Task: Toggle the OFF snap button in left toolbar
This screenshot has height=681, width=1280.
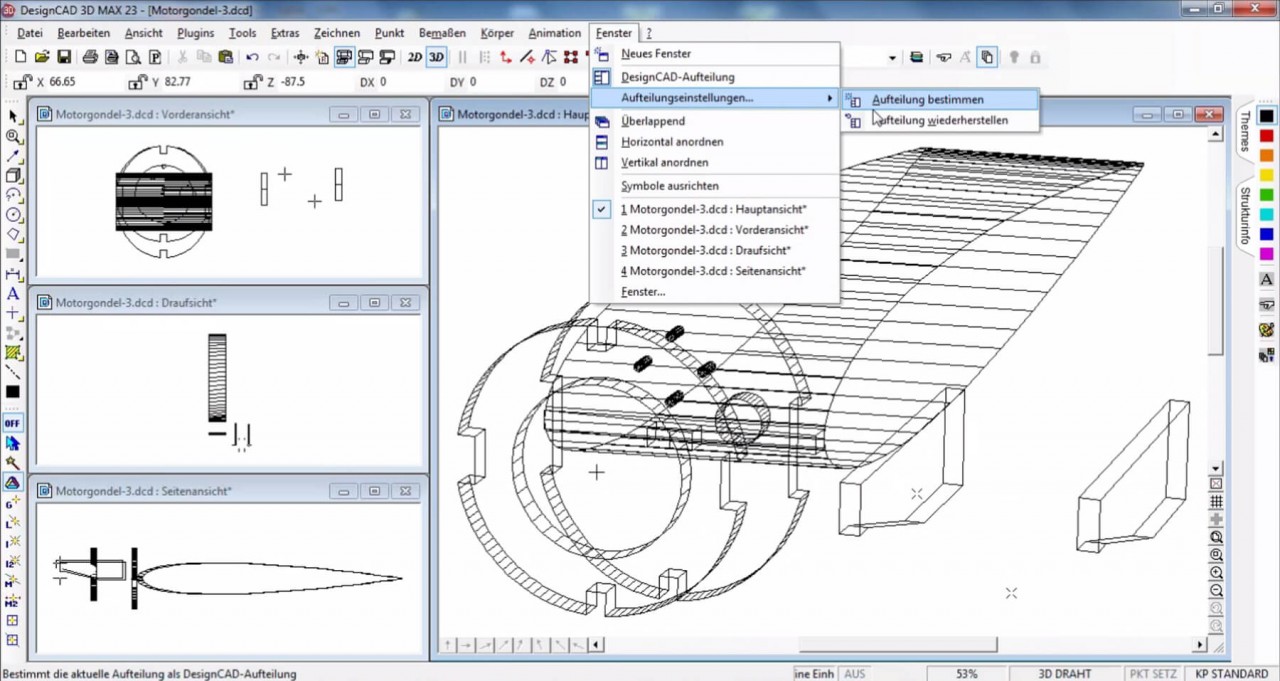Action: (x=12, y=423)
